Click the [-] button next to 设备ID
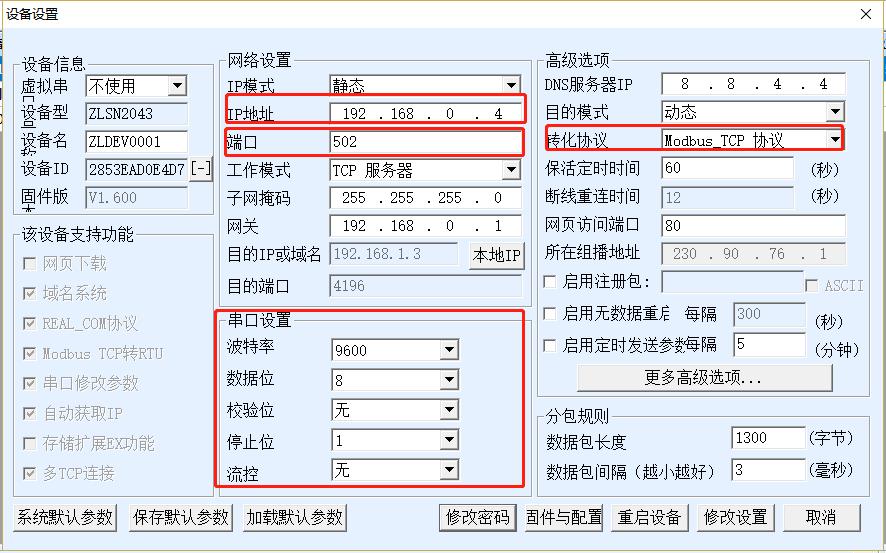 [201, 169]
